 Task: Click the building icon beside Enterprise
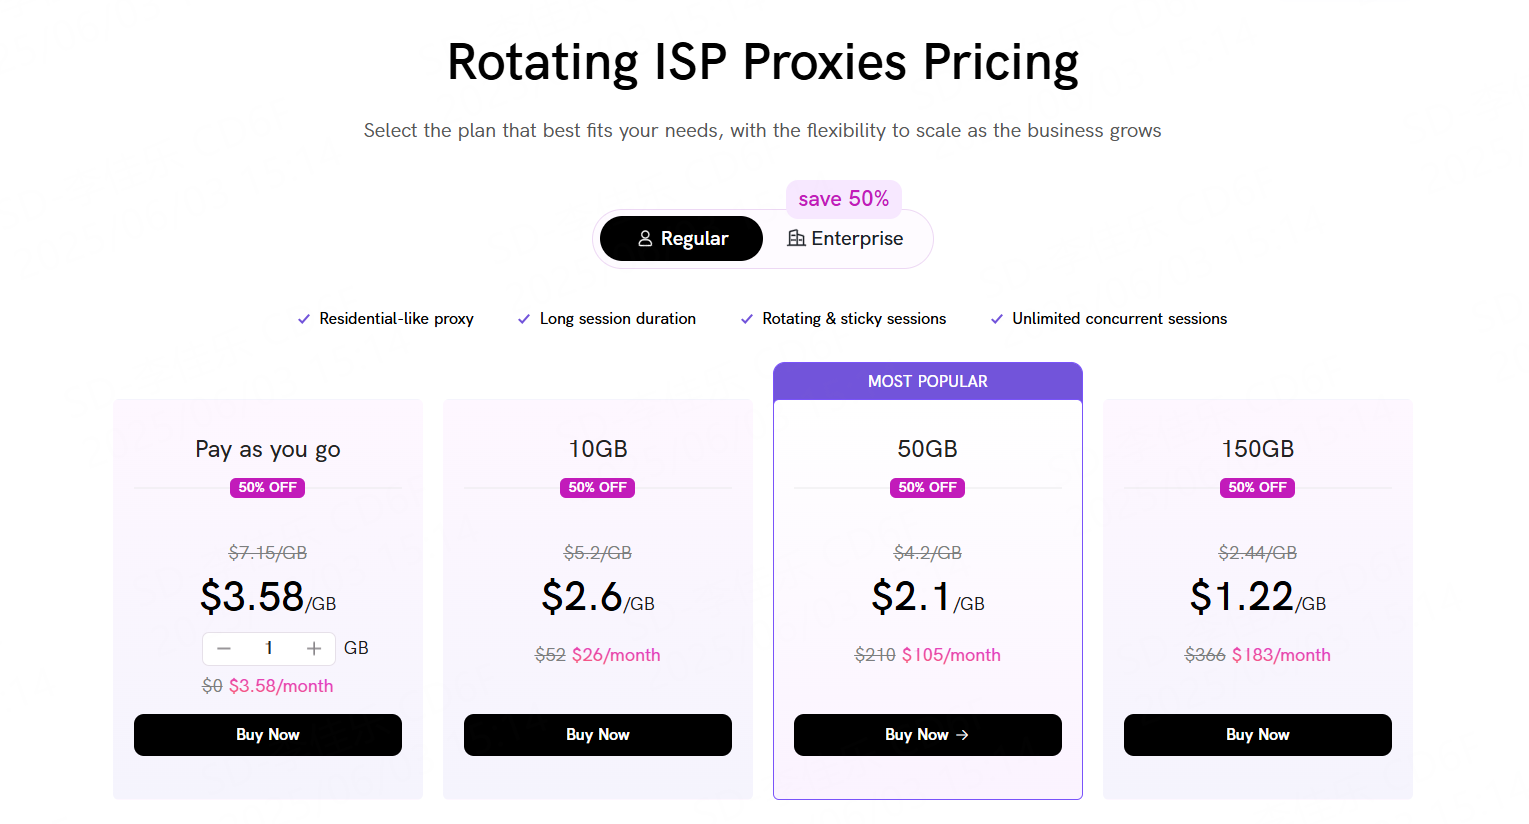(796, 238)
